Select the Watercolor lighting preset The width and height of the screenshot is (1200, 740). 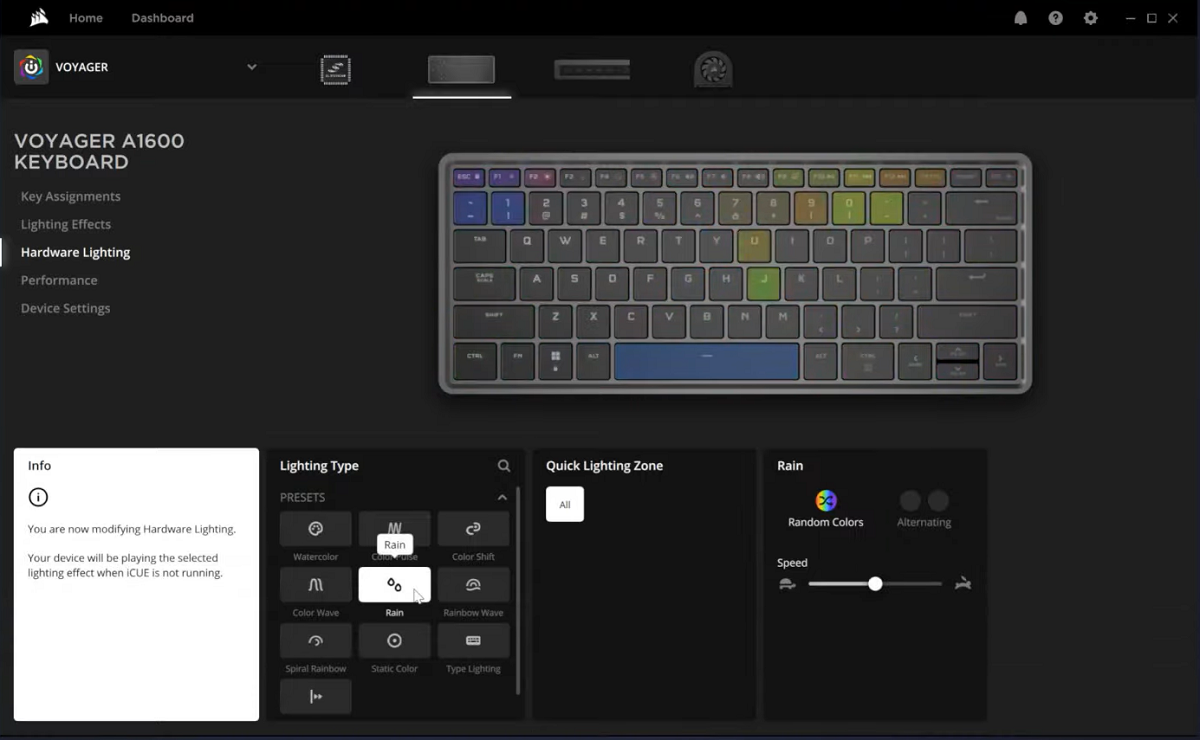[x=315, y=529]
